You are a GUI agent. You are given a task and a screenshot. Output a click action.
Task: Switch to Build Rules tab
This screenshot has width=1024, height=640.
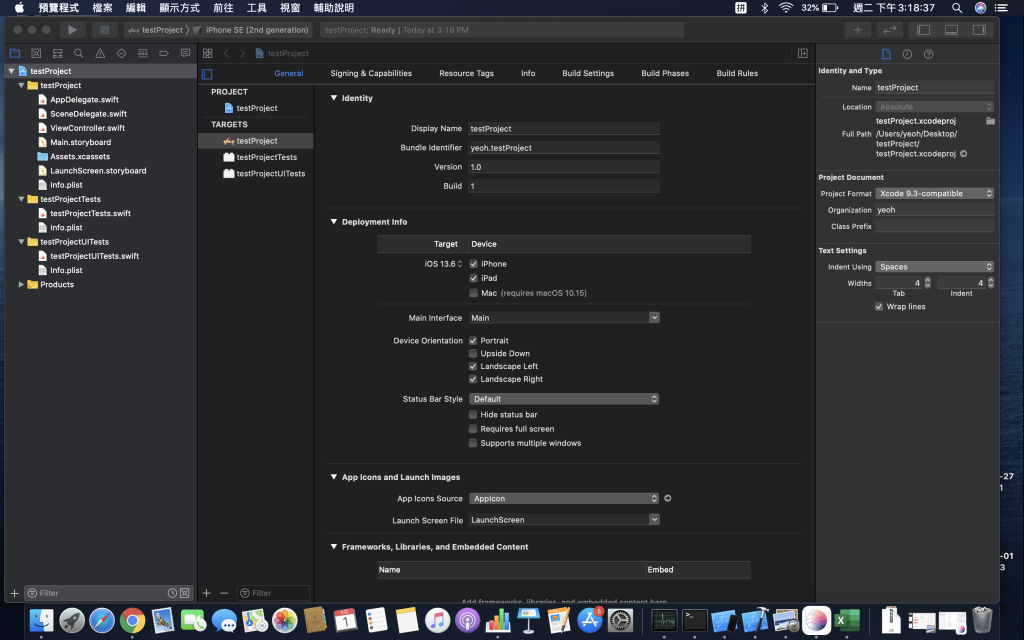[x=737, y=73]
